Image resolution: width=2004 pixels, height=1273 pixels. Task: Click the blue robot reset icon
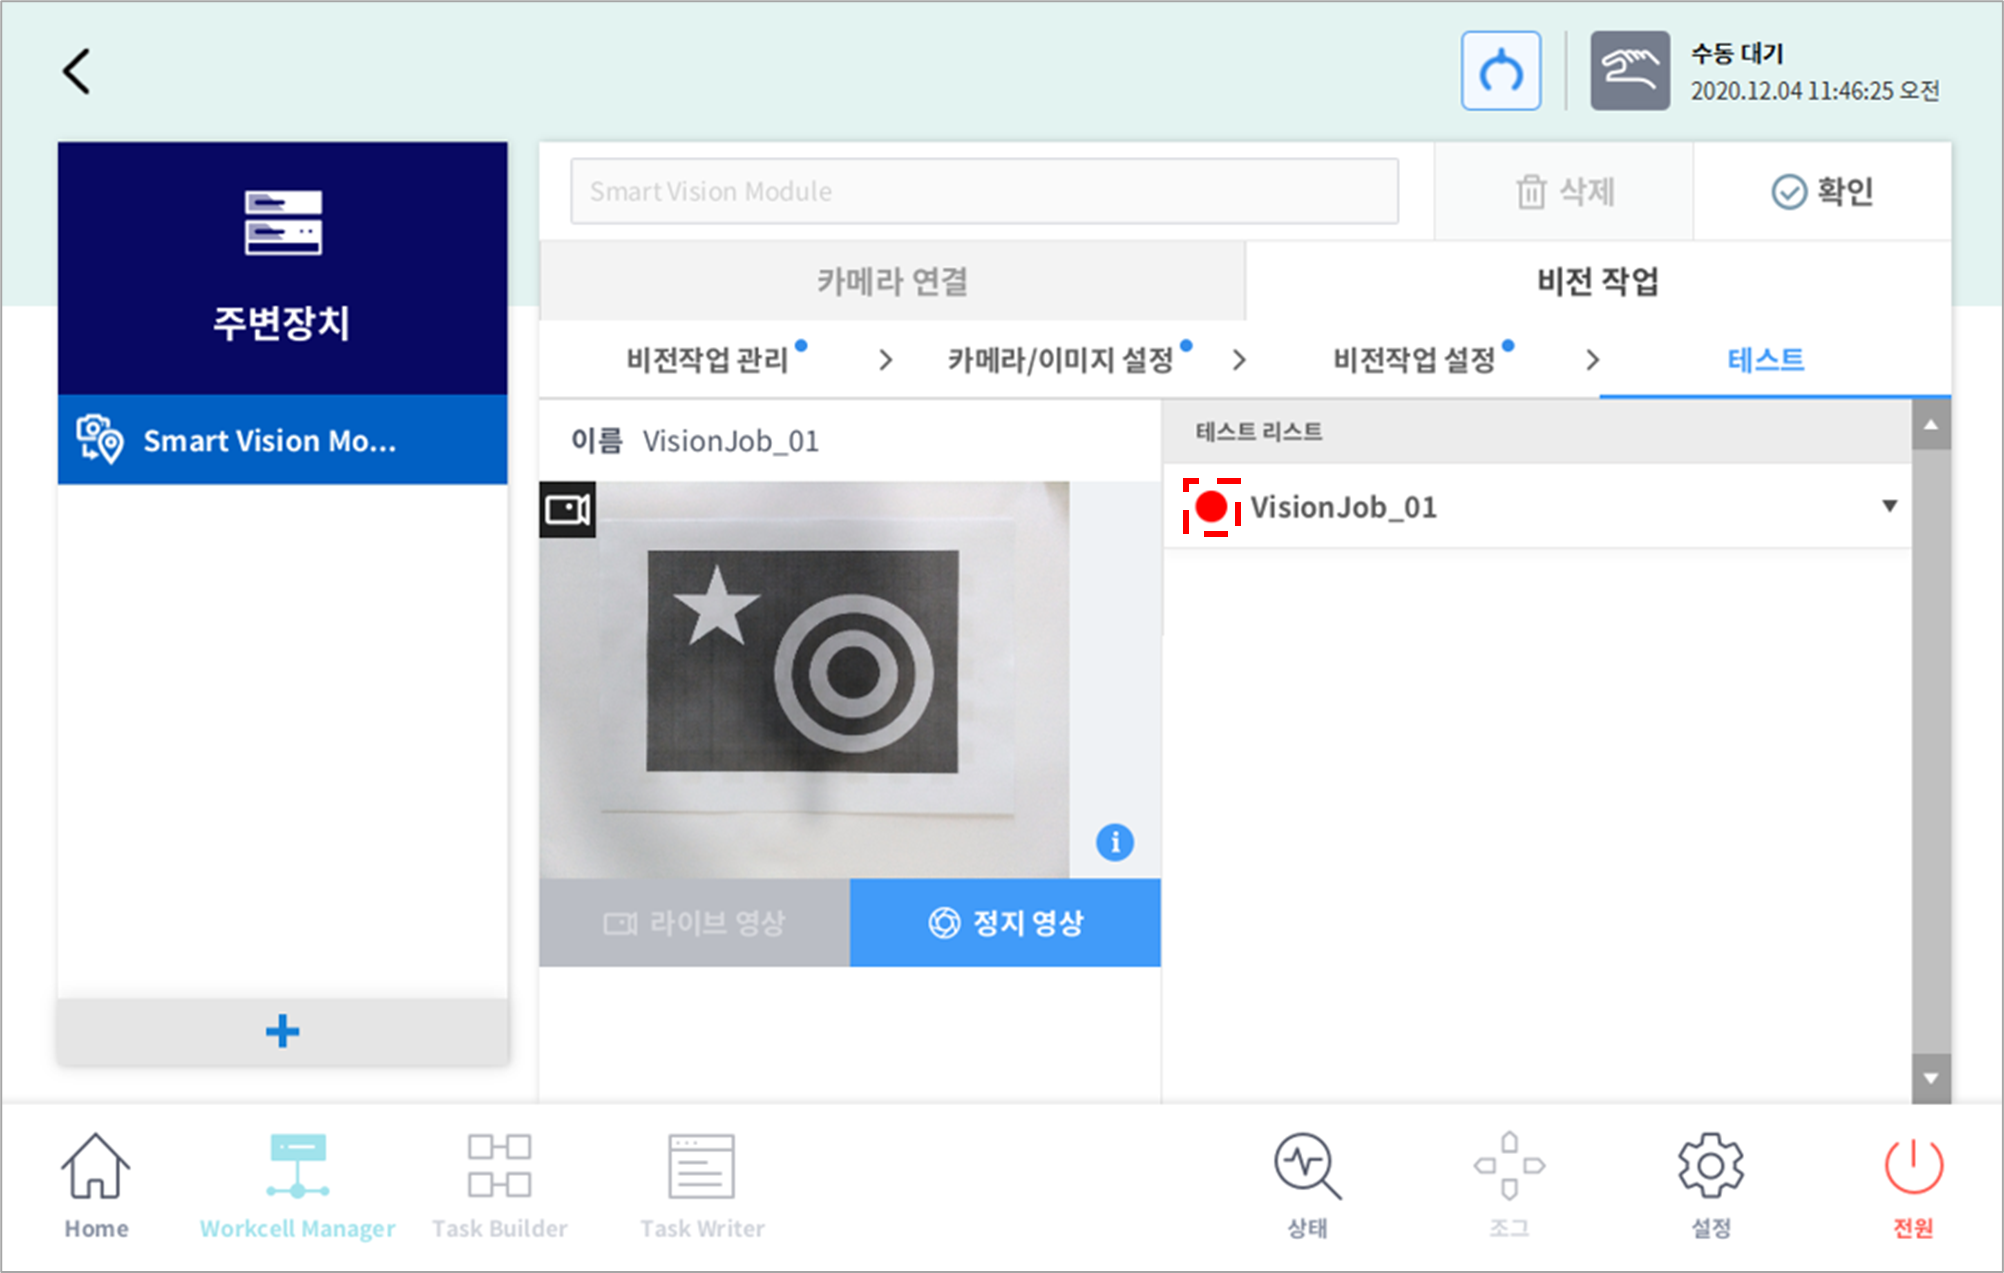pos(1500,71)
